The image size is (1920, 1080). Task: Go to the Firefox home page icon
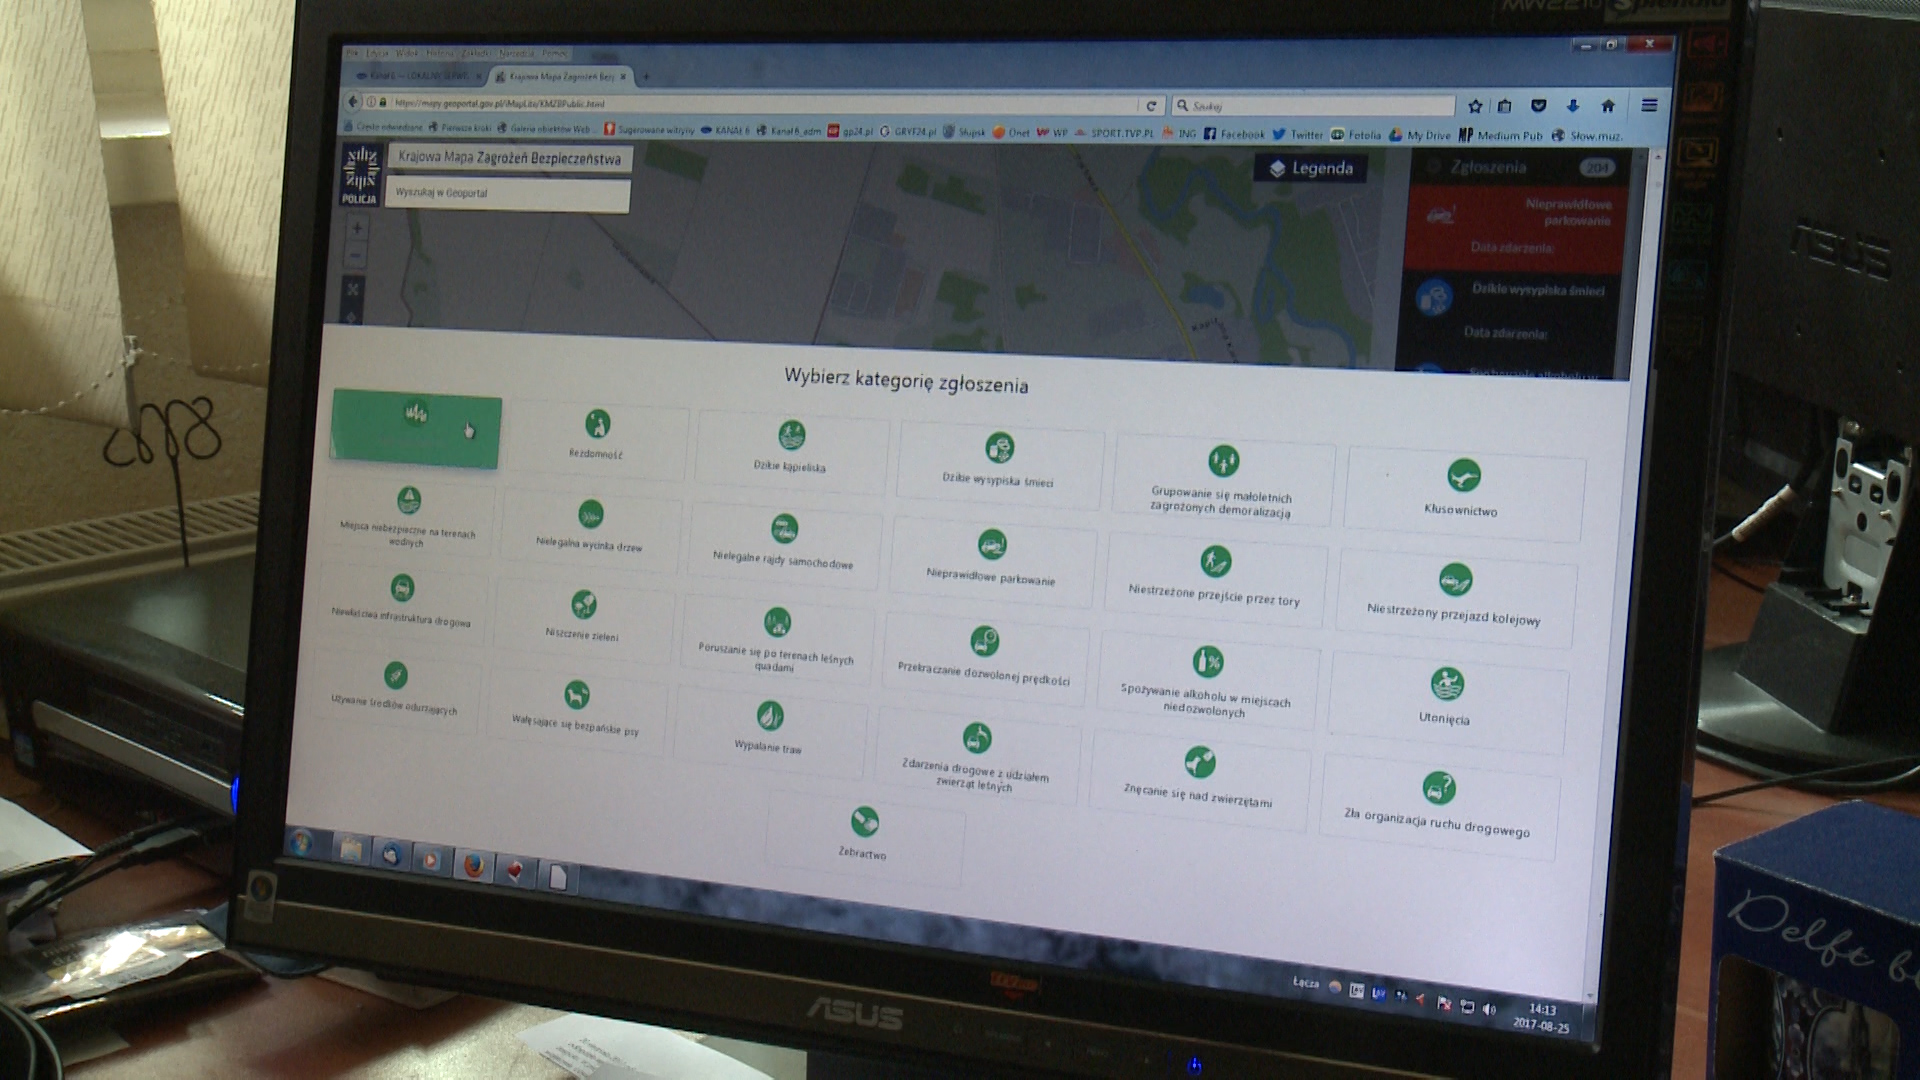click(1608, 106)
